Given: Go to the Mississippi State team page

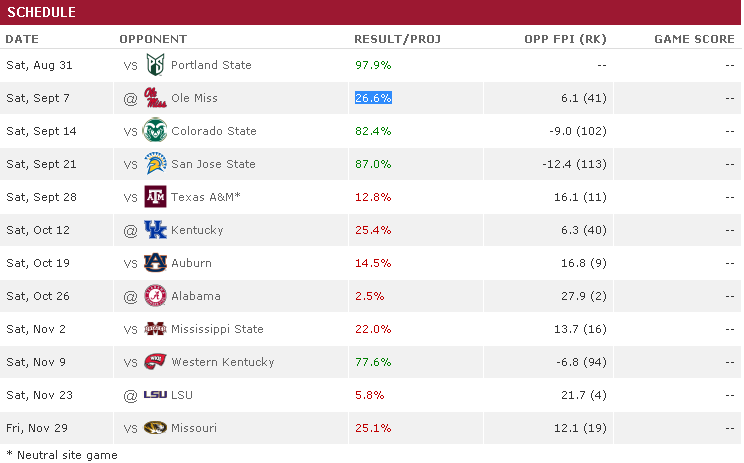Looking at the screenshot, I should 217,329.
